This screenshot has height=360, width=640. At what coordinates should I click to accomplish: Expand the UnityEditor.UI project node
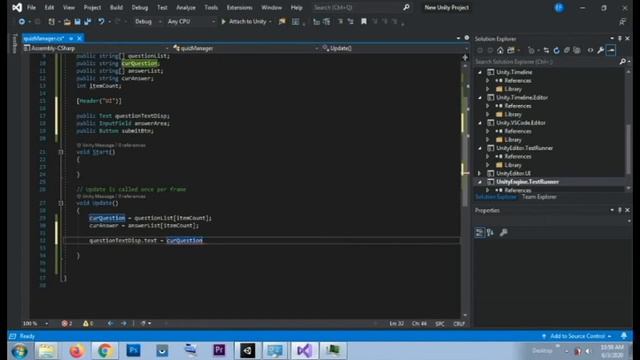click(x=480, y=173)
